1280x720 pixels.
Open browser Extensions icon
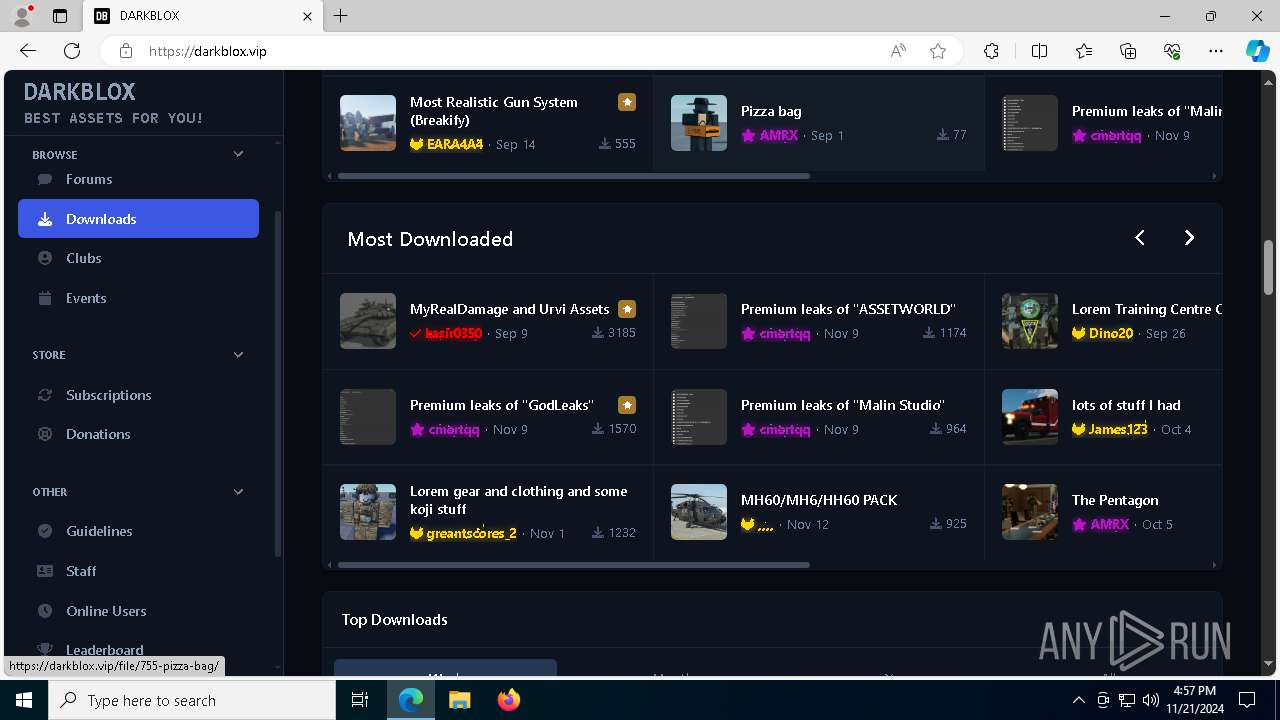pos(991,51)
